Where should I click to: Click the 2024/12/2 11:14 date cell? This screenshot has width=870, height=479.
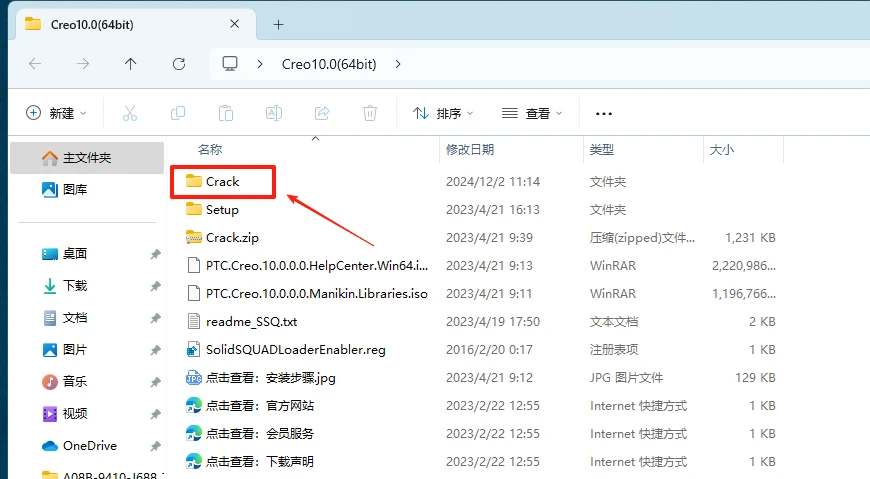tap(493, 181)
